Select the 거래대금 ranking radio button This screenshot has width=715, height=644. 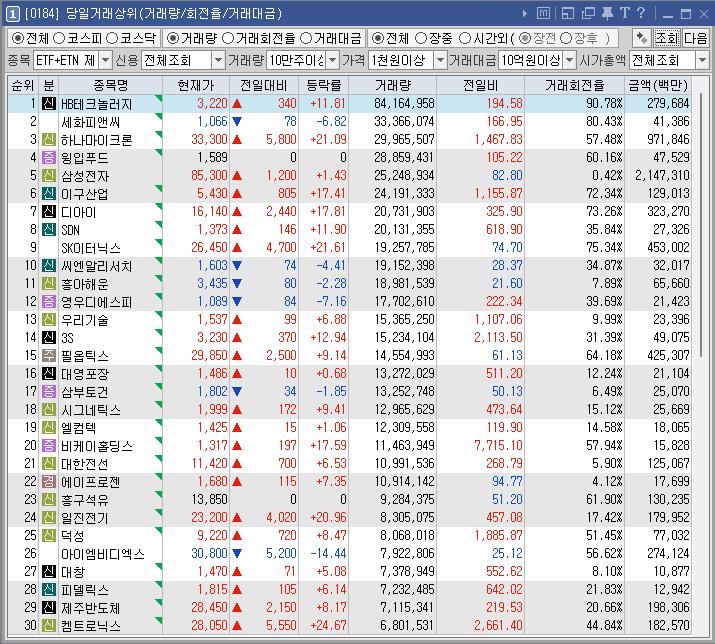(306, 38)
